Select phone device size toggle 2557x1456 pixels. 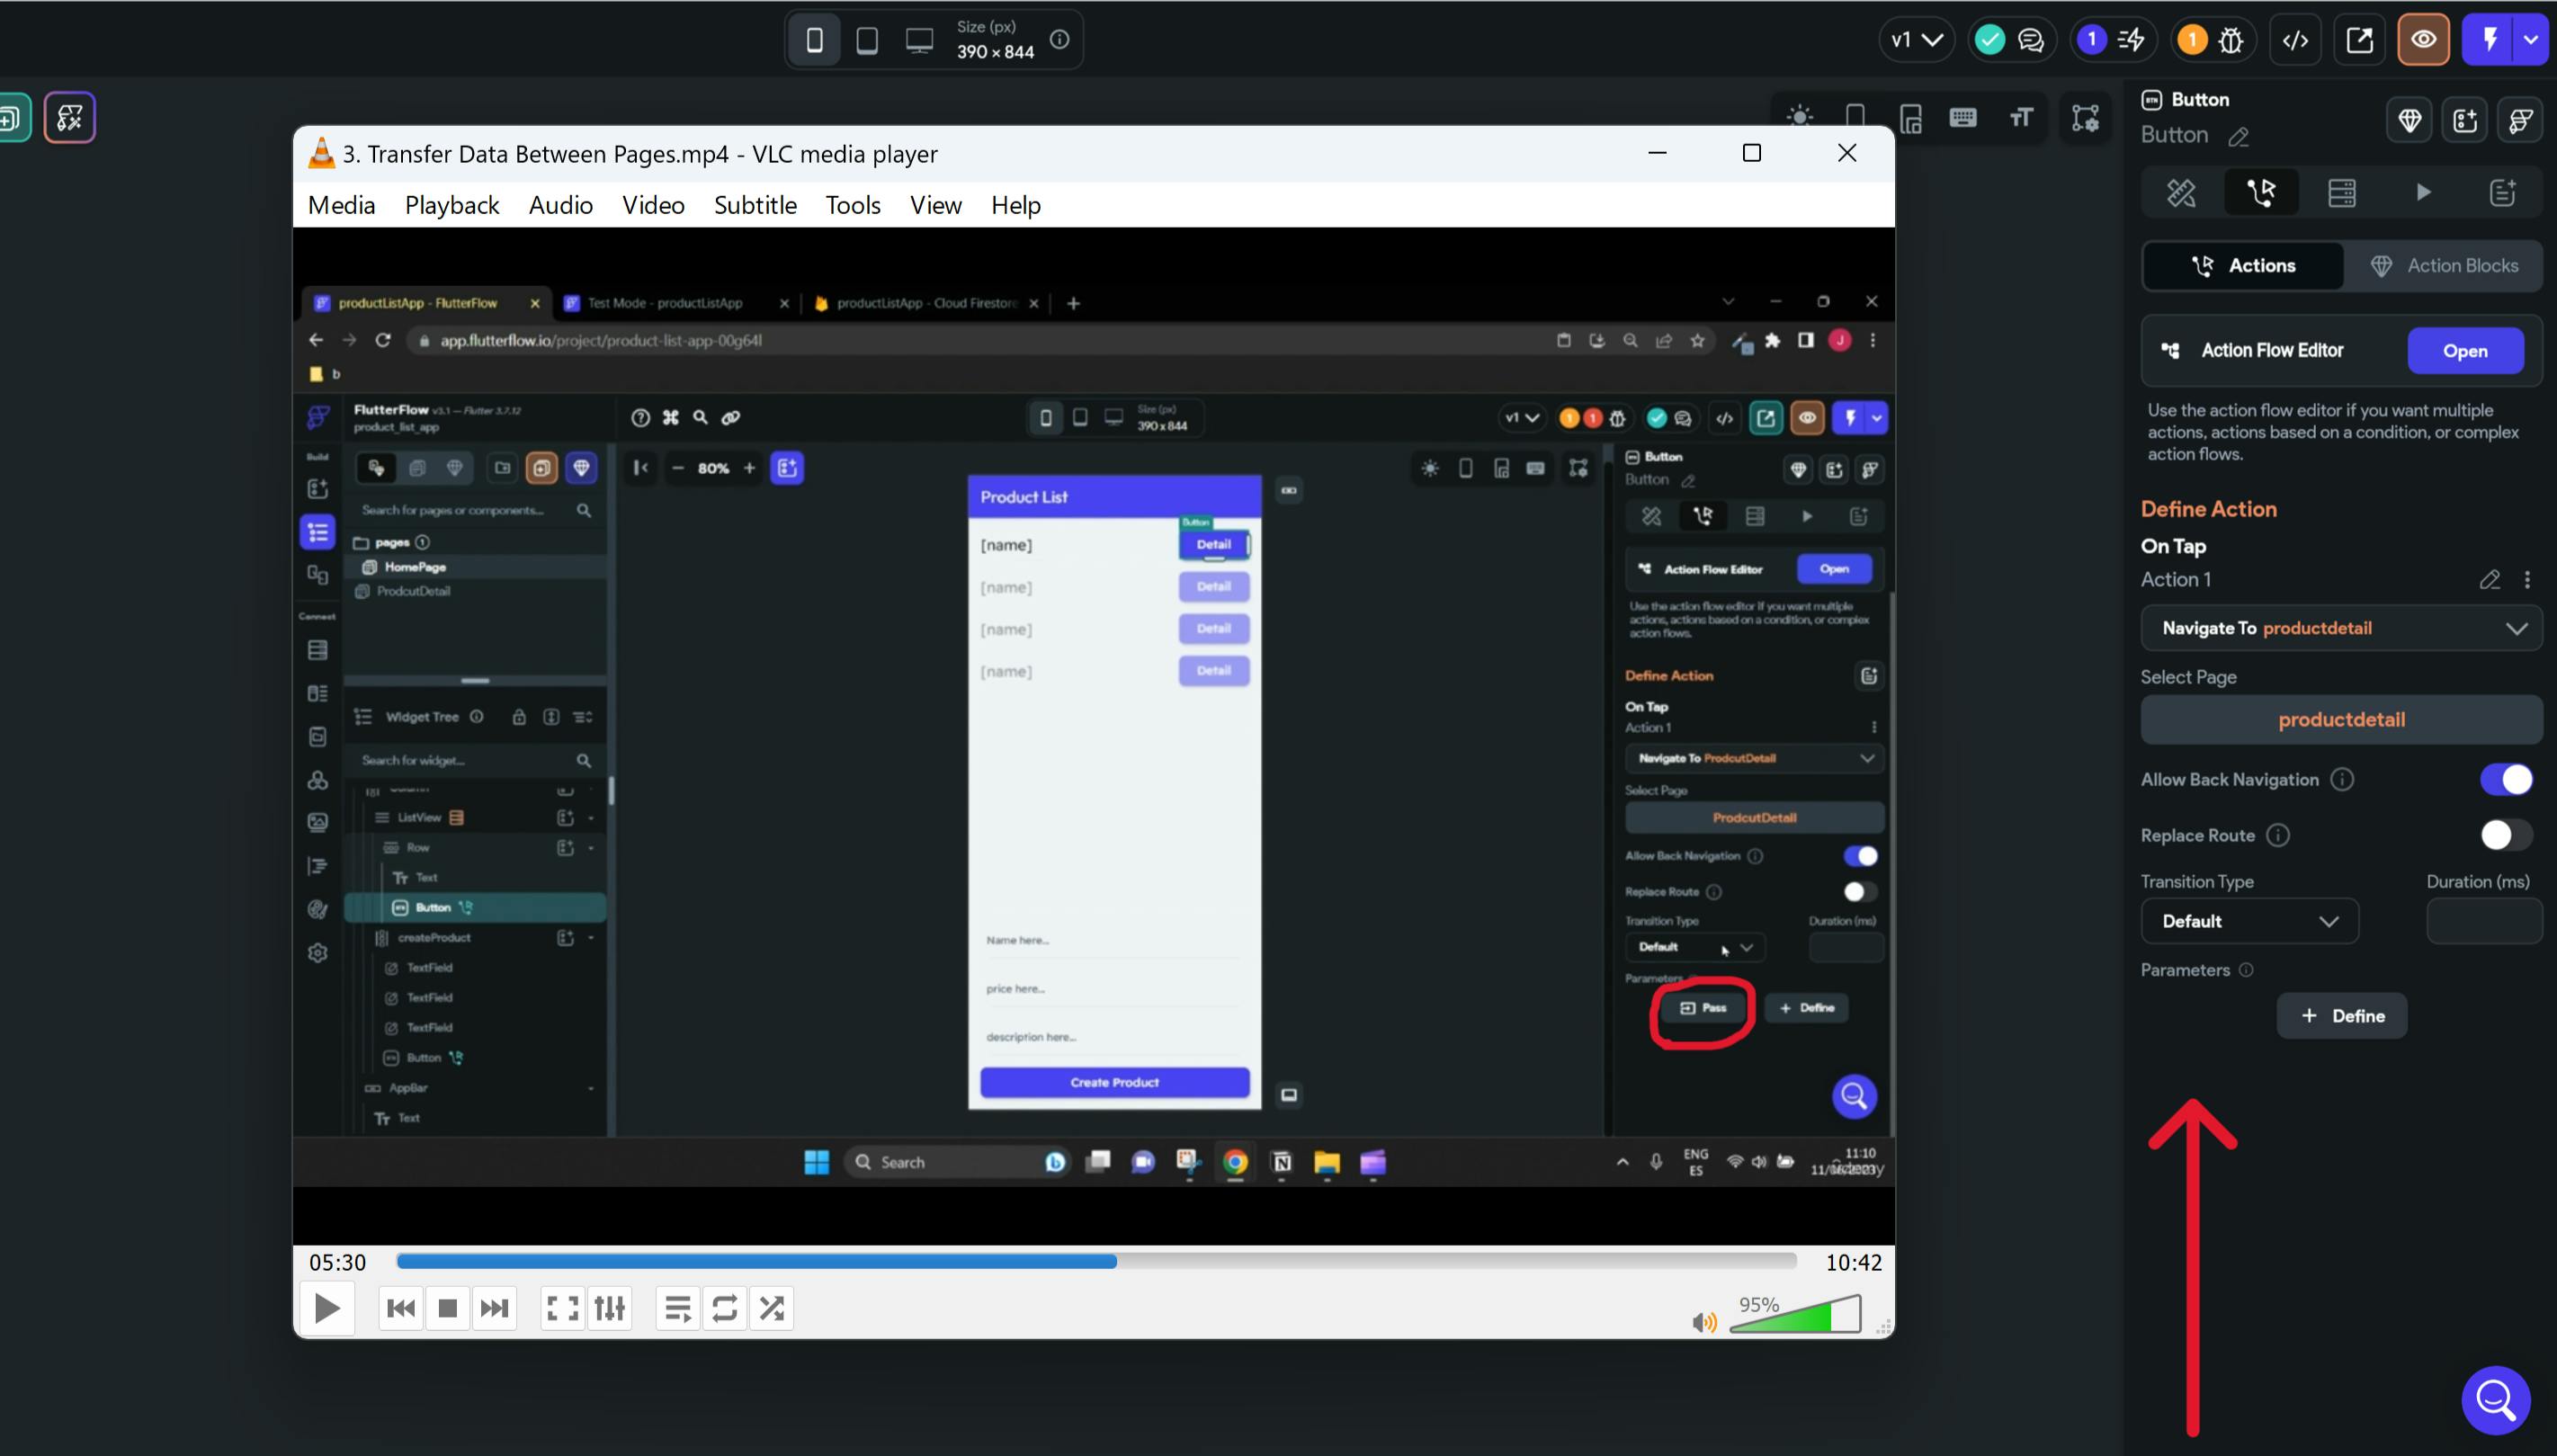coord(815,40)
